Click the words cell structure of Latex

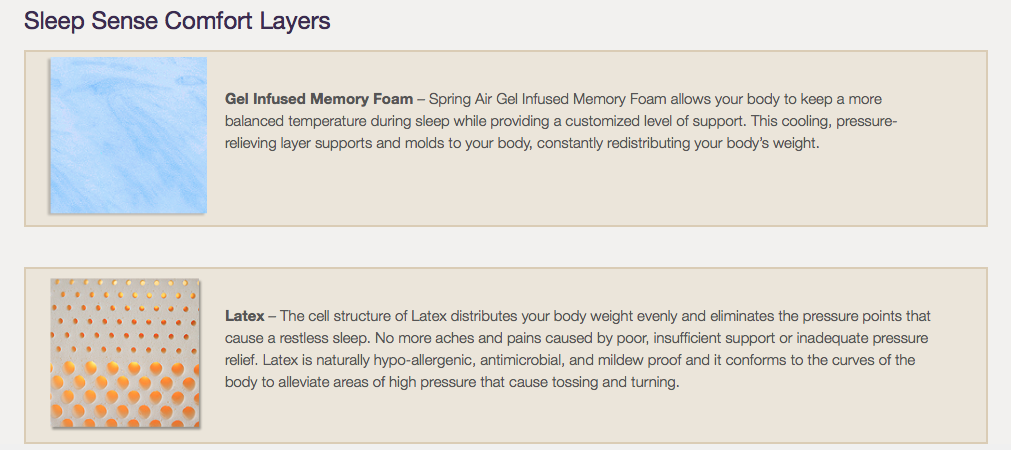376,317
